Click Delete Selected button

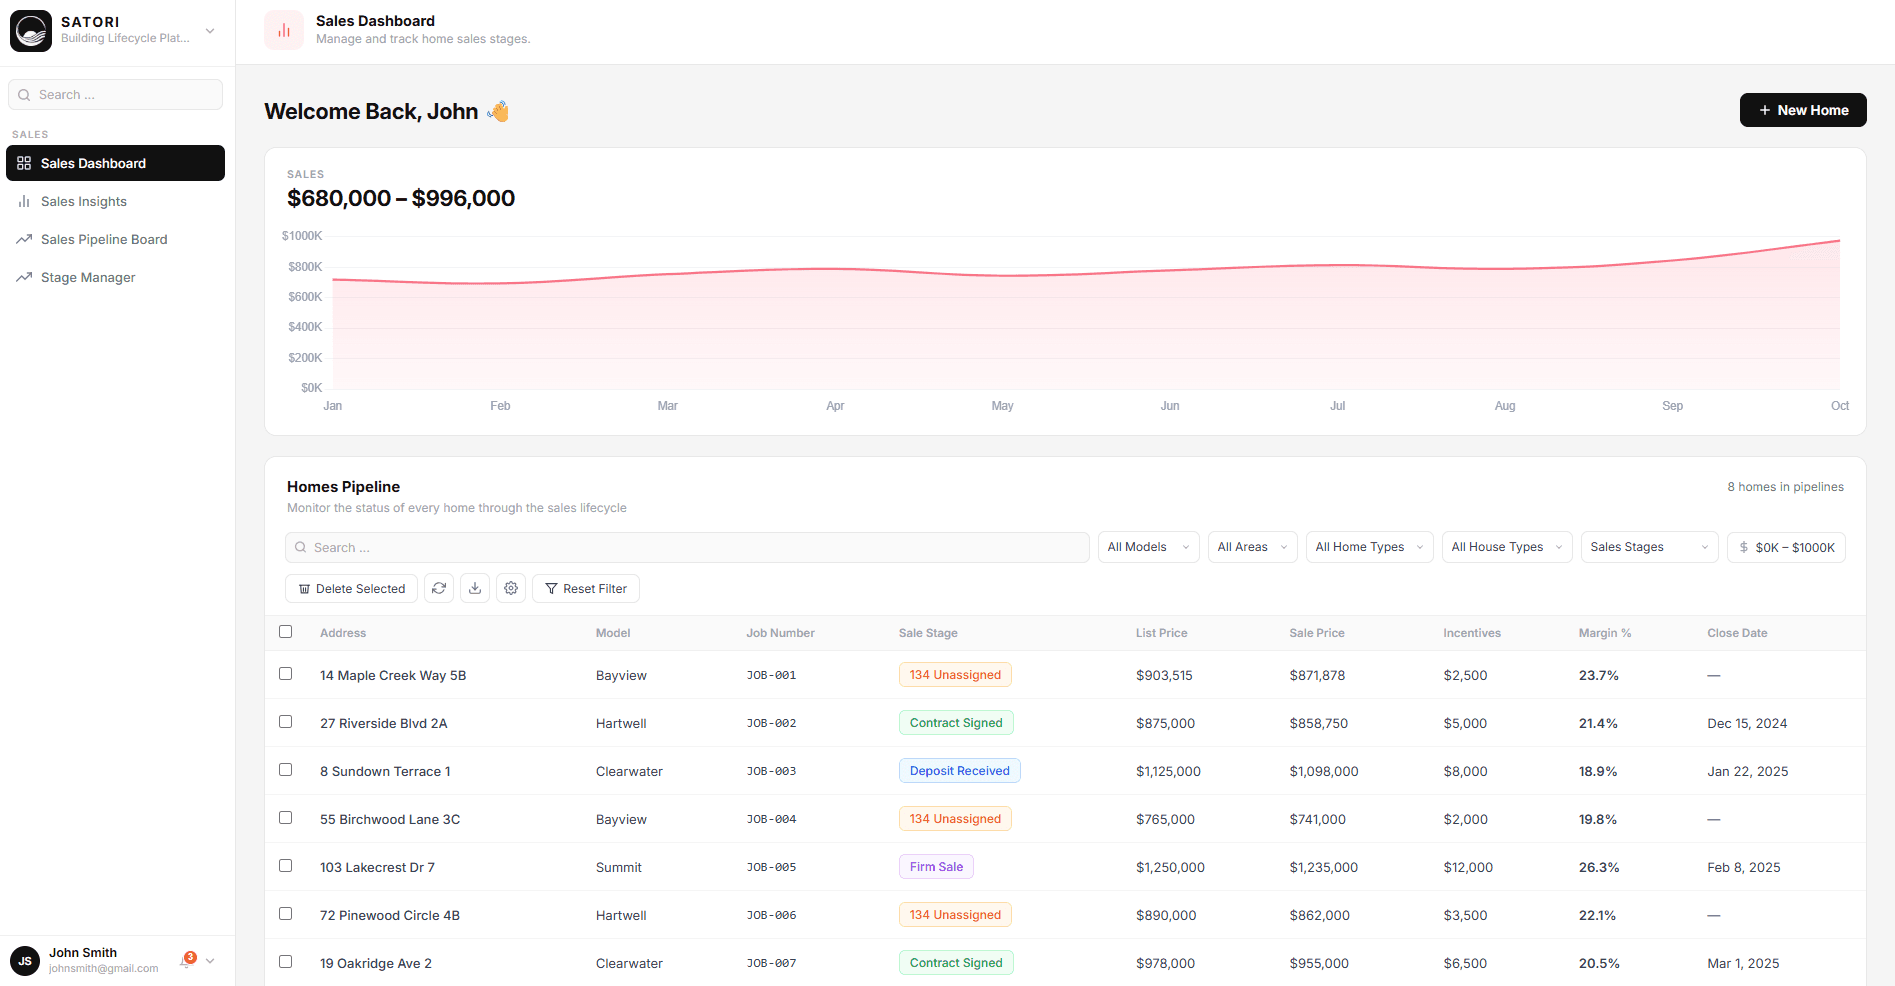pyautogui.click(x=351, y=588)
